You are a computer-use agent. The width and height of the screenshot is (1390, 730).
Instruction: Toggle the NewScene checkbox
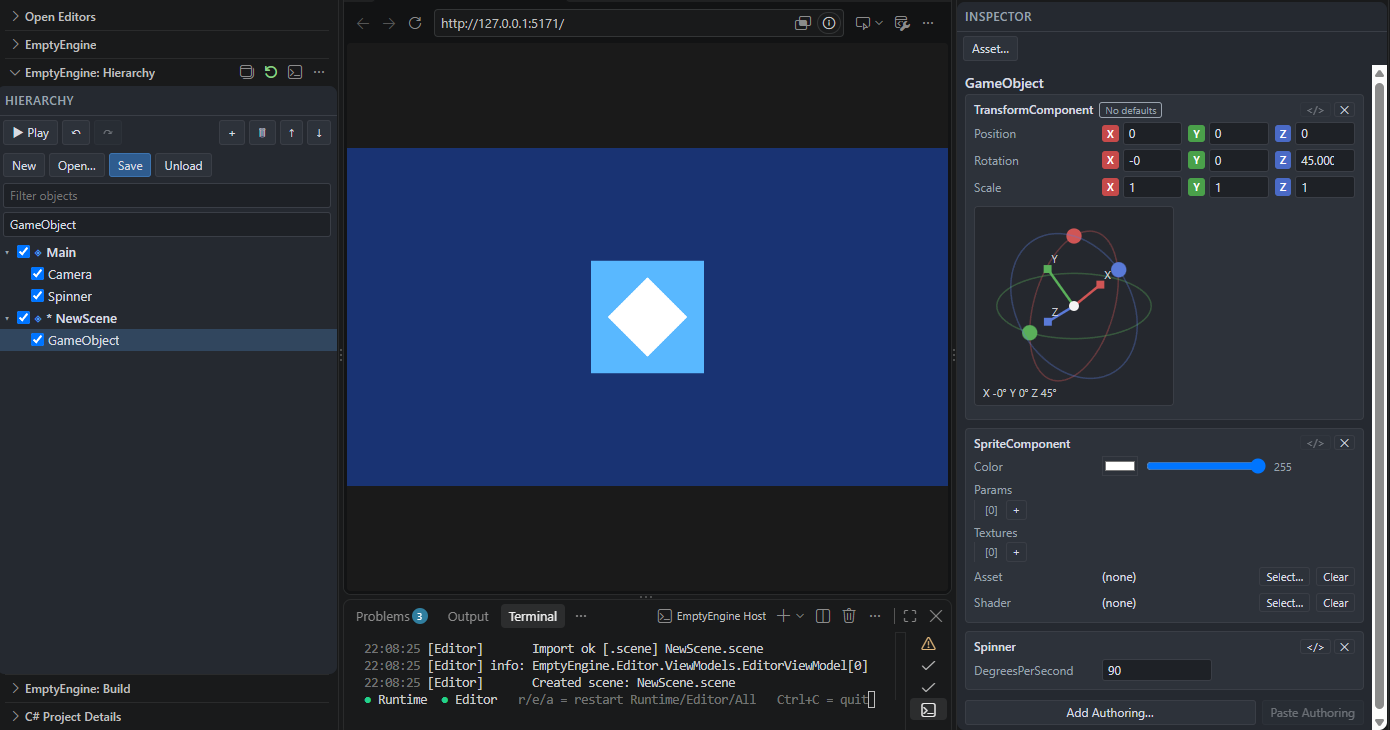[24, 318]
